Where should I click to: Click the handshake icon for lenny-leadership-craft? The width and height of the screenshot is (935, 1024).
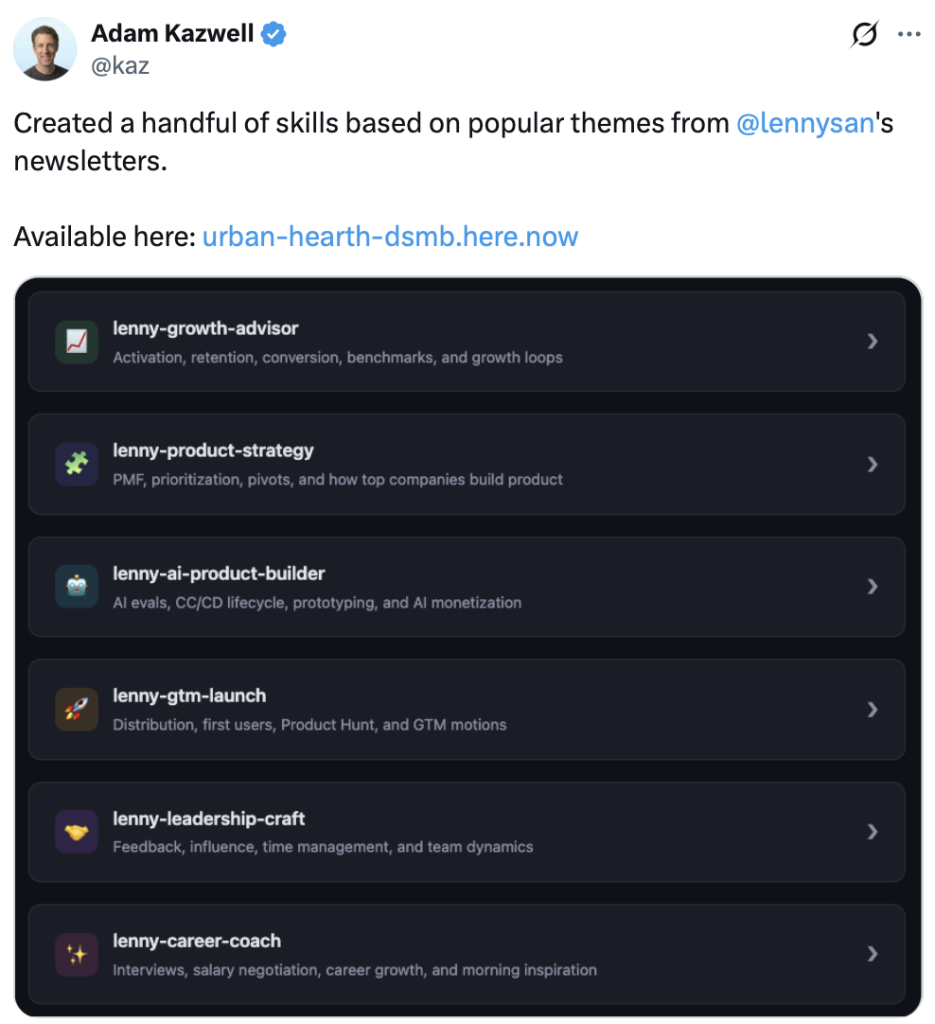coord(77,832)
